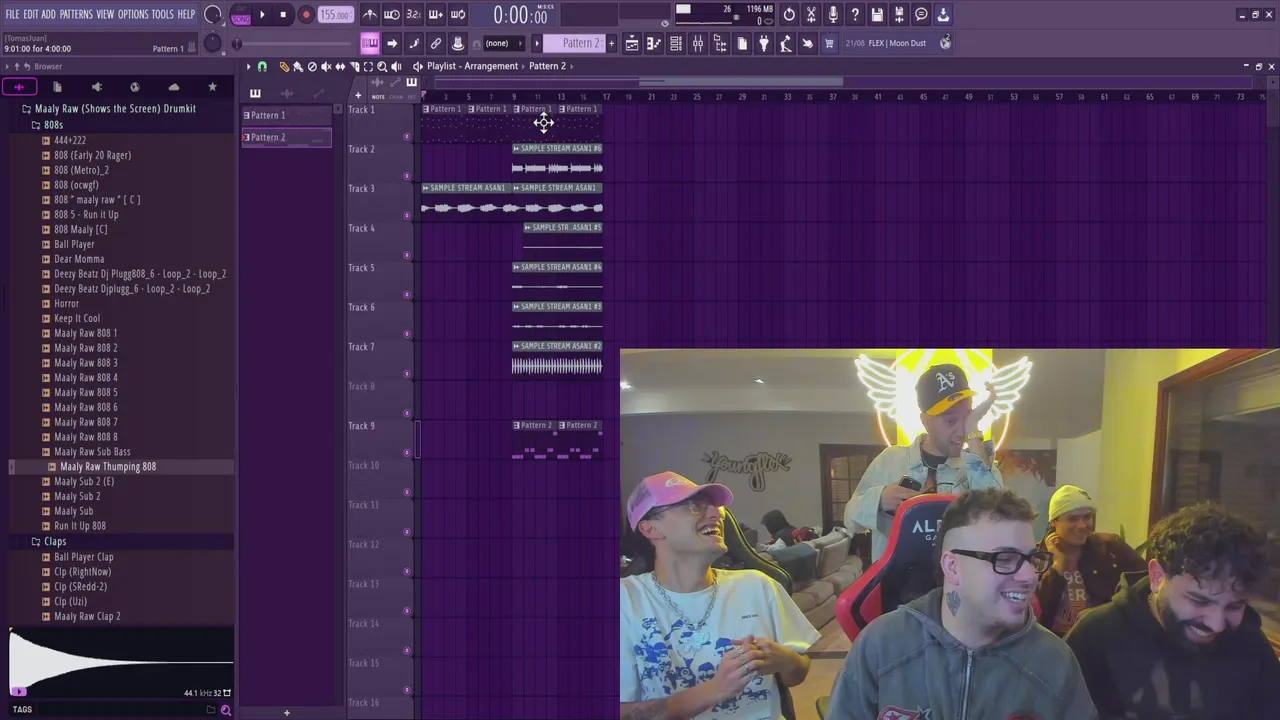Select the Paint brush tool in Playlist
Screen dimensions: 1280x720
(298, 66)
